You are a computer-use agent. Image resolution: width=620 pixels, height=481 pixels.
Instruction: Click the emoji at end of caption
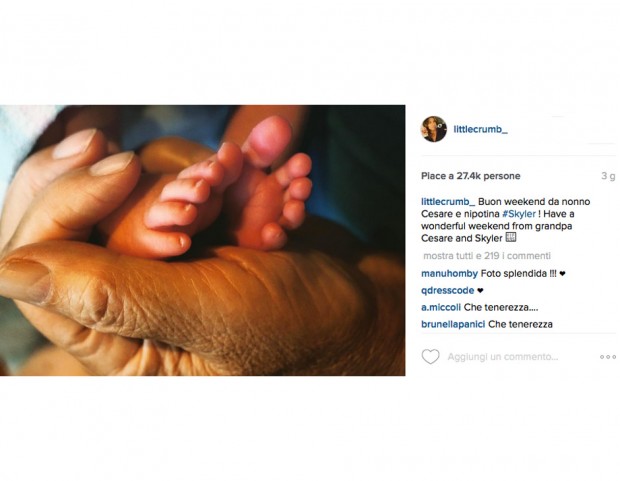point(511,237)
